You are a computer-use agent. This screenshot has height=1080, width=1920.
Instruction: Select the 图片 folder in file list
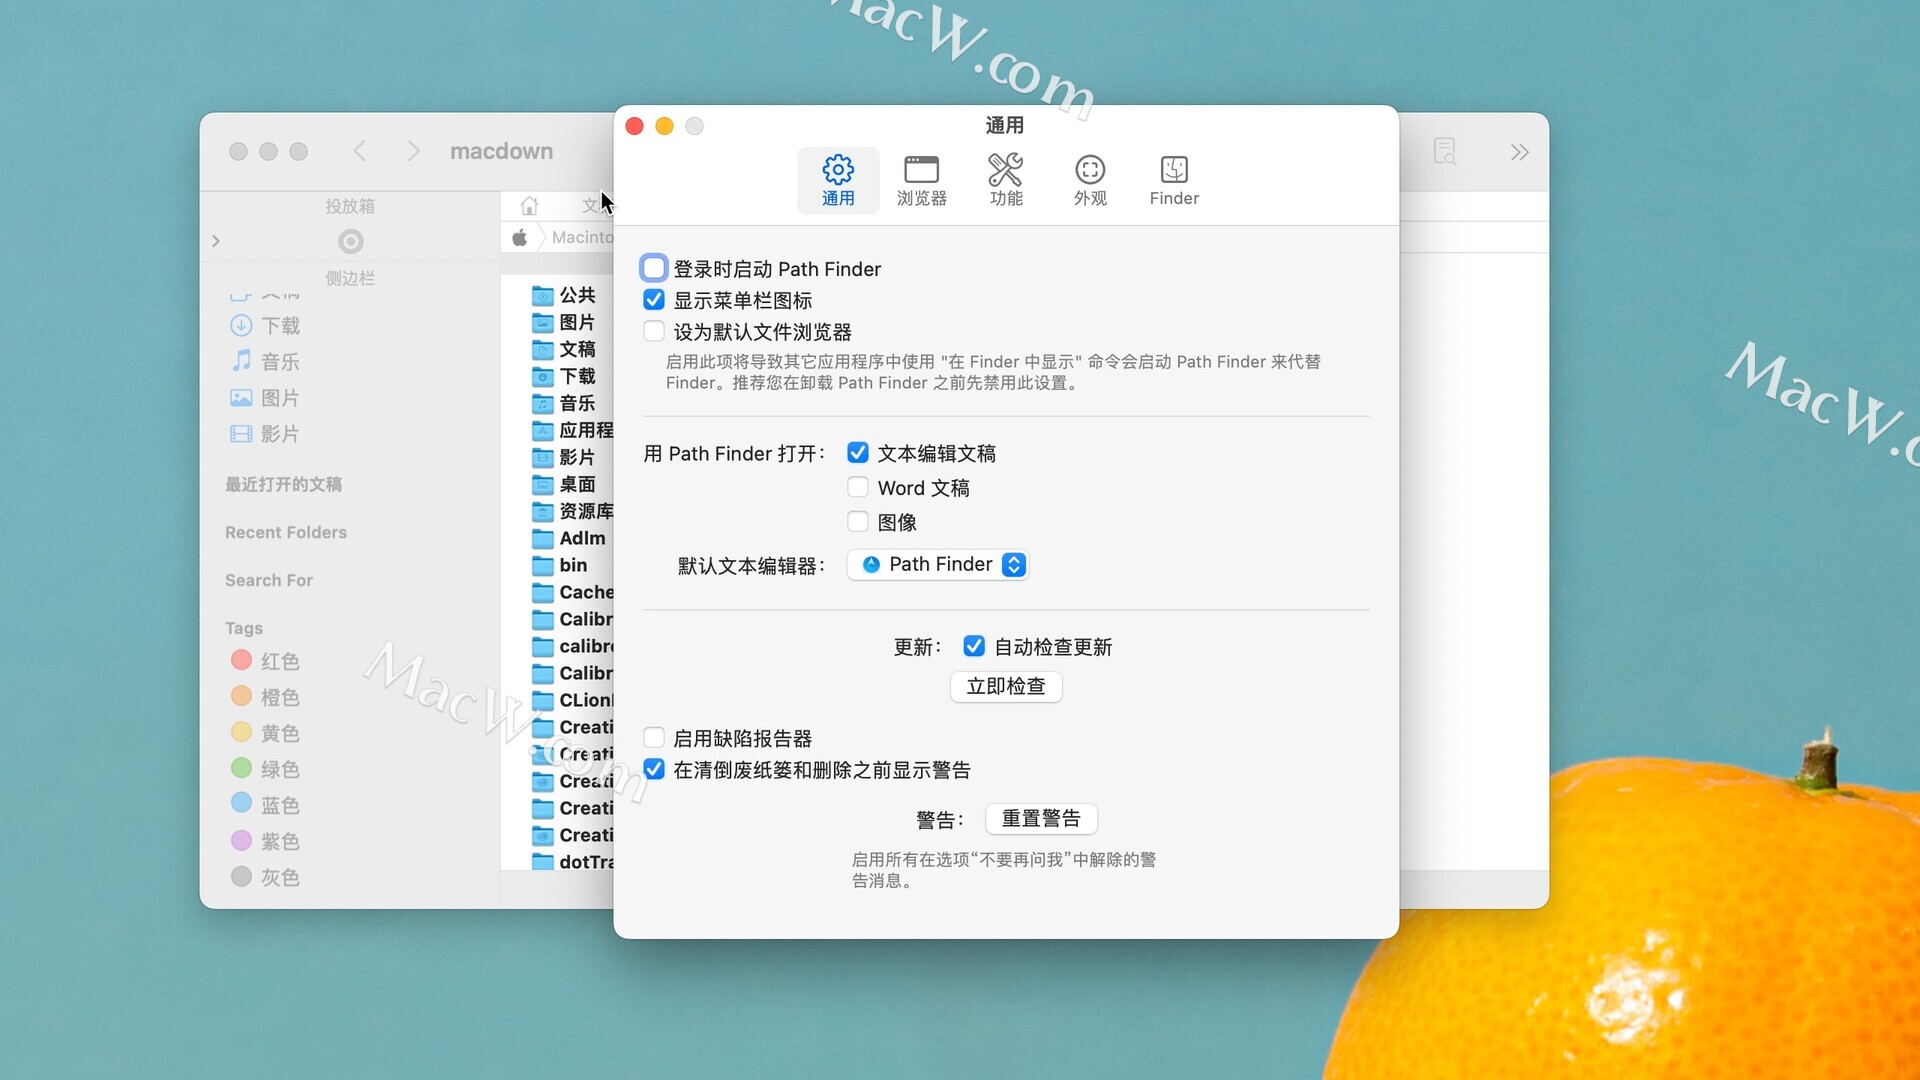[564, 322]
